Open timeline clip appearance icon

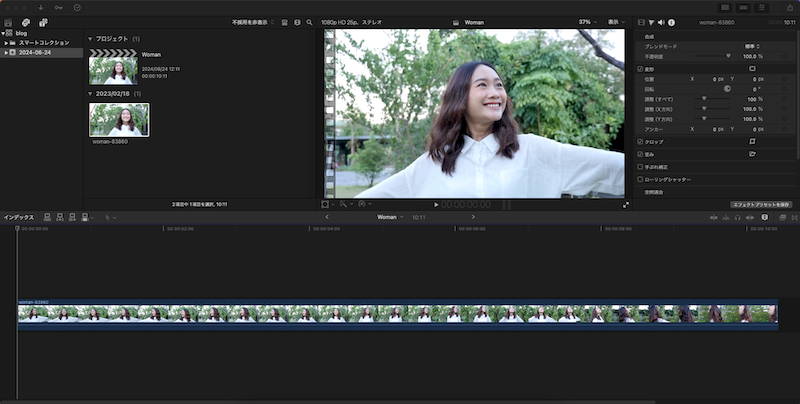pyautogui.click(x=764, y=217)
